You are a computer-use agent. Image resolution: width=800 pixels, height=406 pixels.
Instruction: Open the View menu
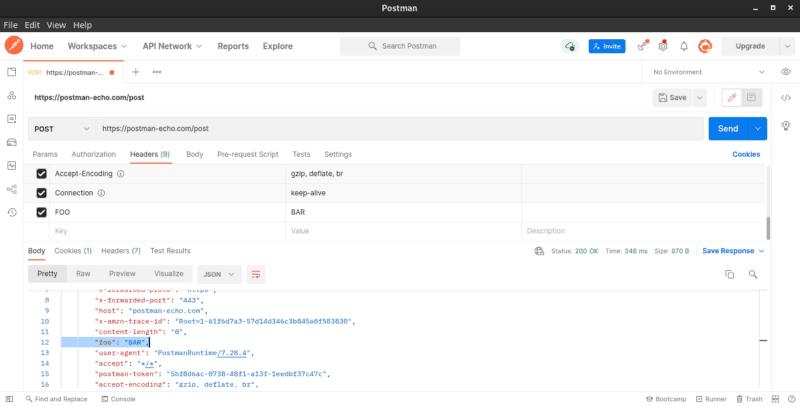[57, 25]
